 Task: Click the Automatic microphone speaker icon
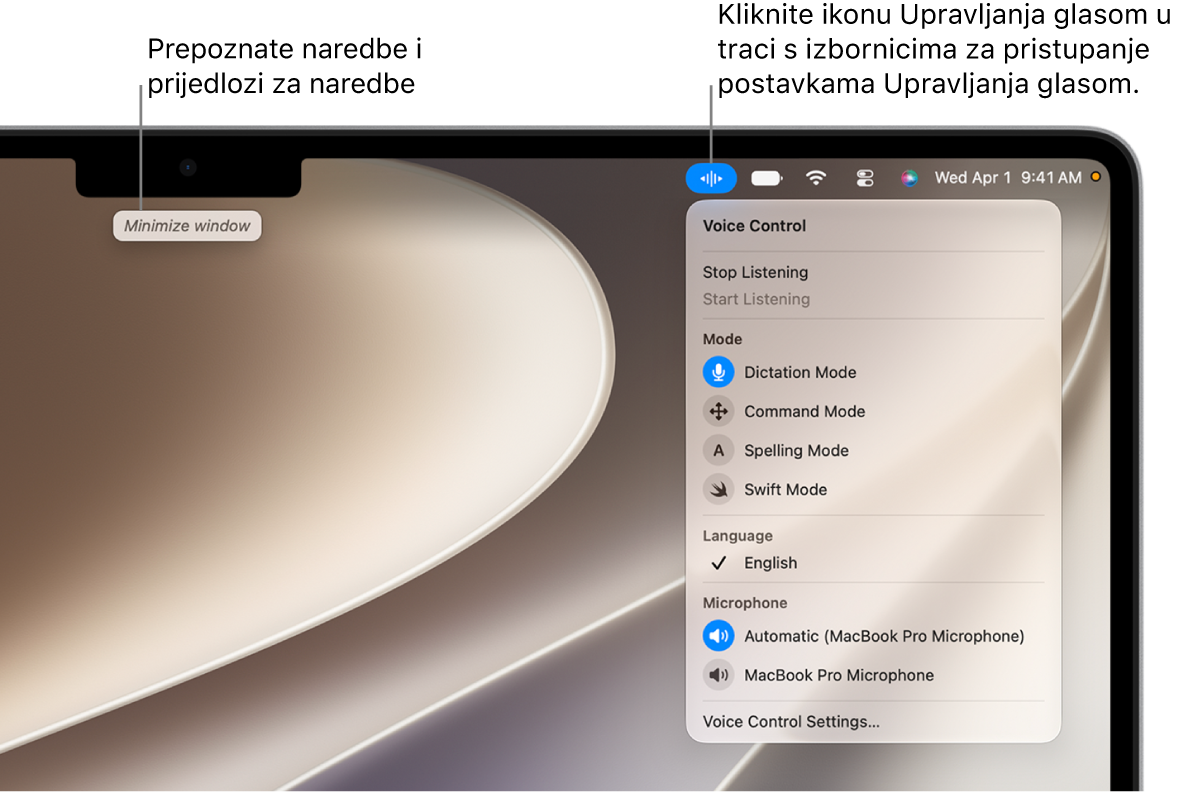(x=719, y=636)
